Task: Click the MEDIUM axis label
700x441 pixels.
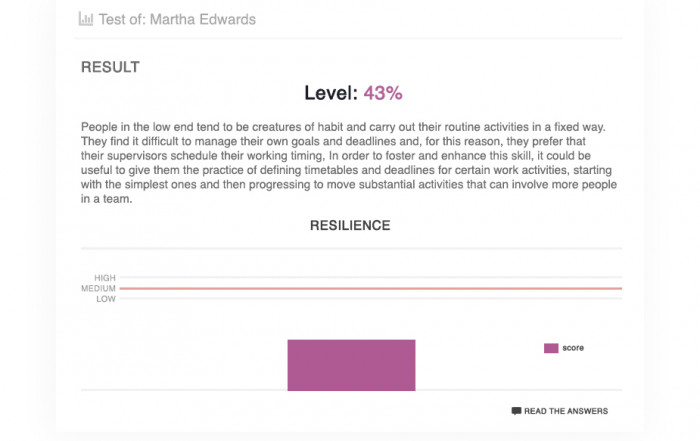Action: tap(98, 288)
